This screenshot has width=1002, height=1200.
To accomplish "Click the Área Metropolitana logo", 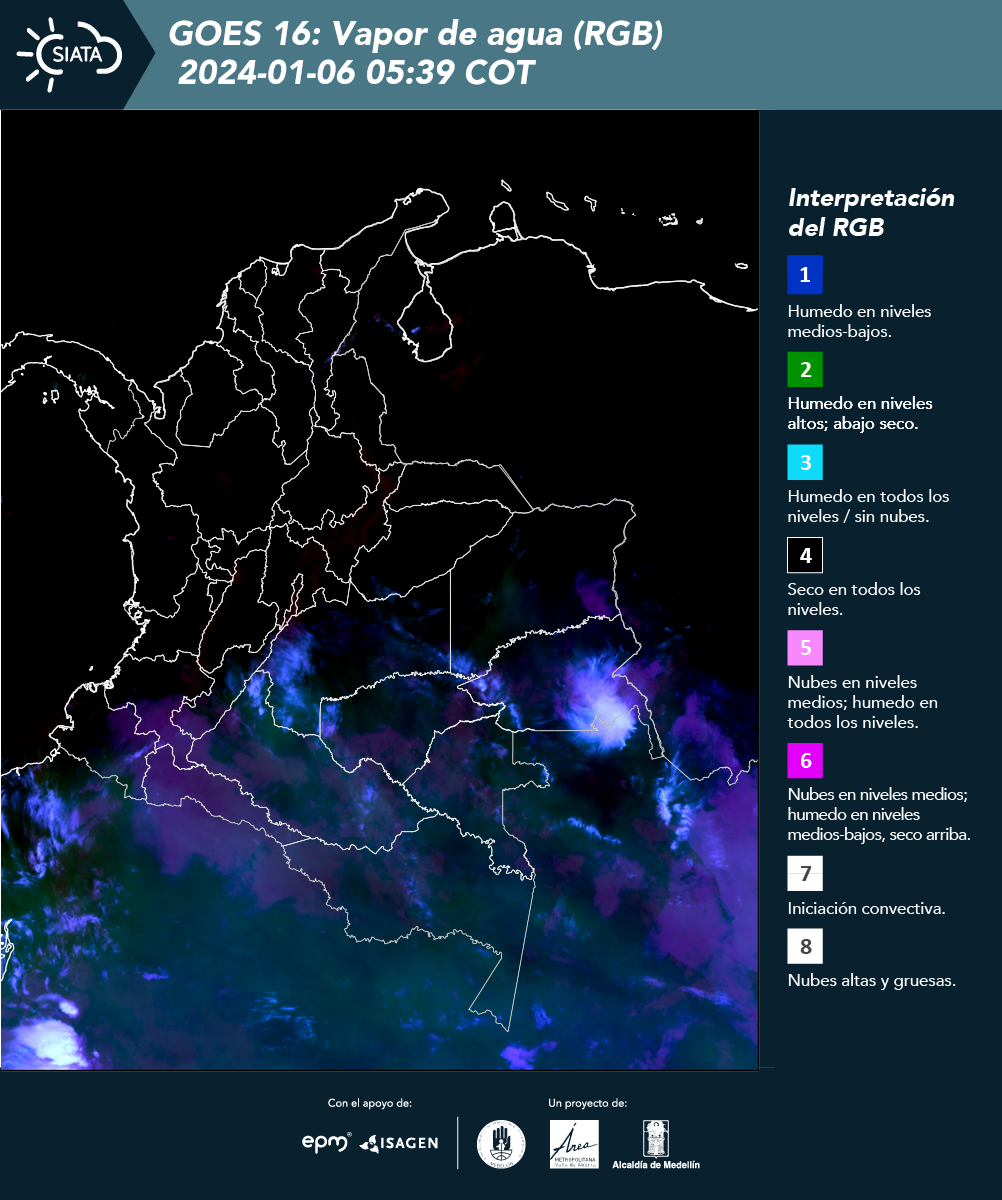I will [x=575, y=1144].
